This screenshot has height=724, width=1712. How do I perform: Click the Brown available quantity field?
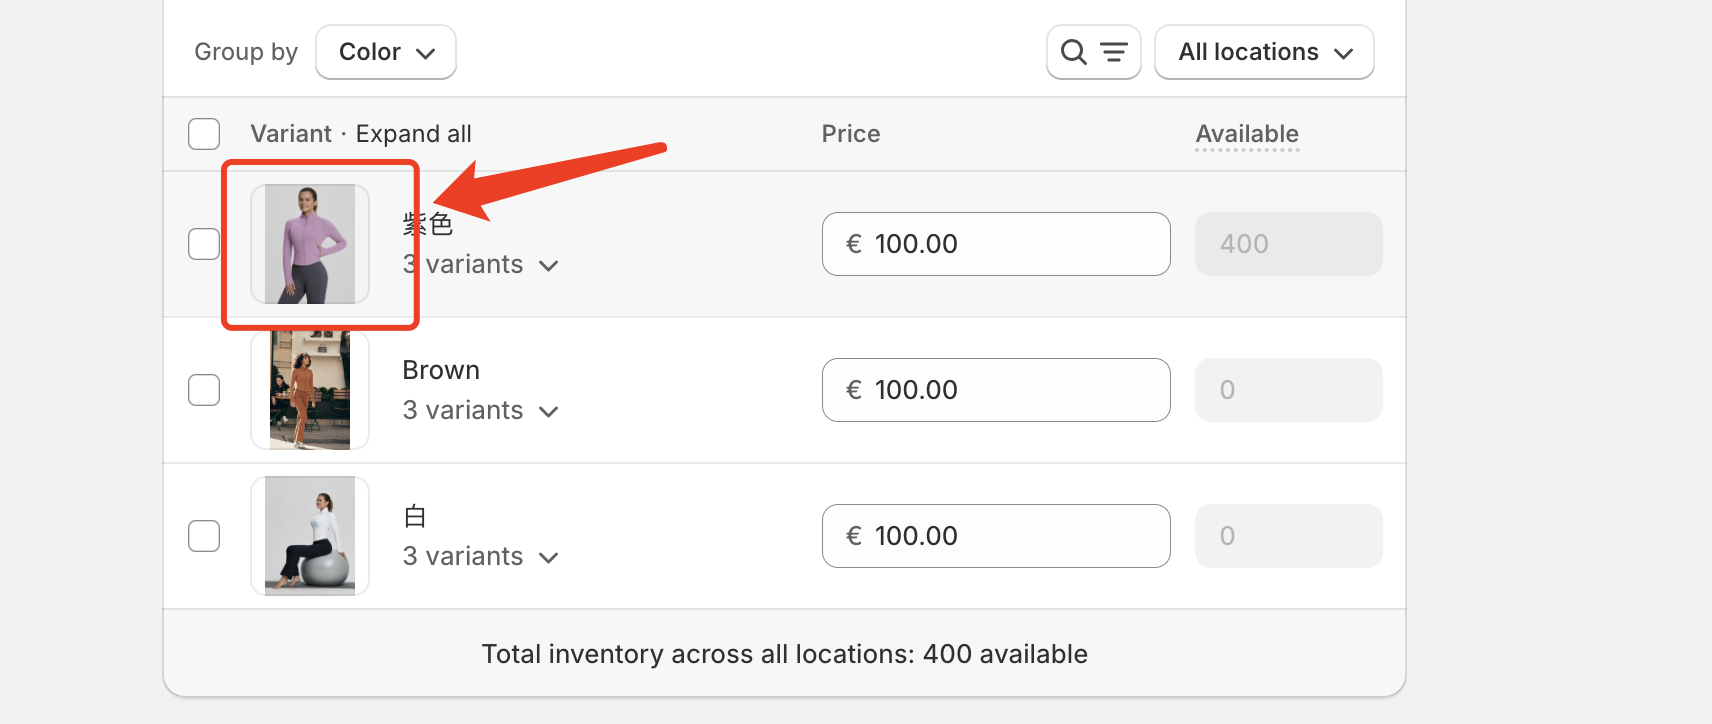(1288, 390)
